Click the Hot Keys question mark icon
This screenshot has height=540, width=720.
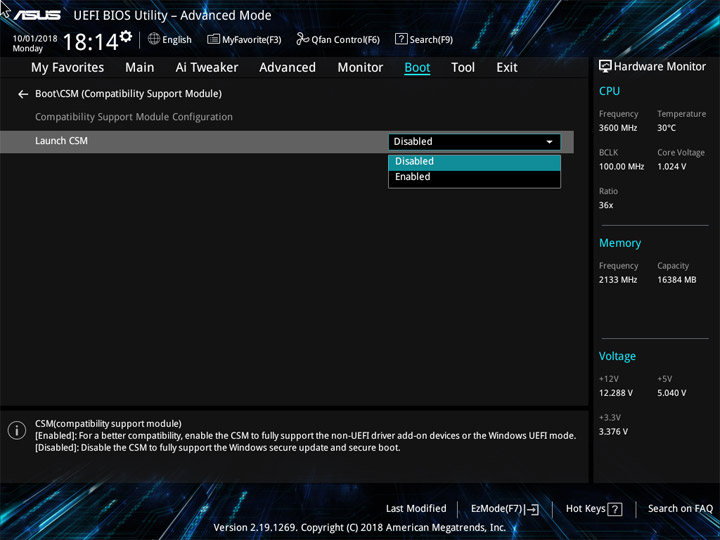click(x=614, y=509)
